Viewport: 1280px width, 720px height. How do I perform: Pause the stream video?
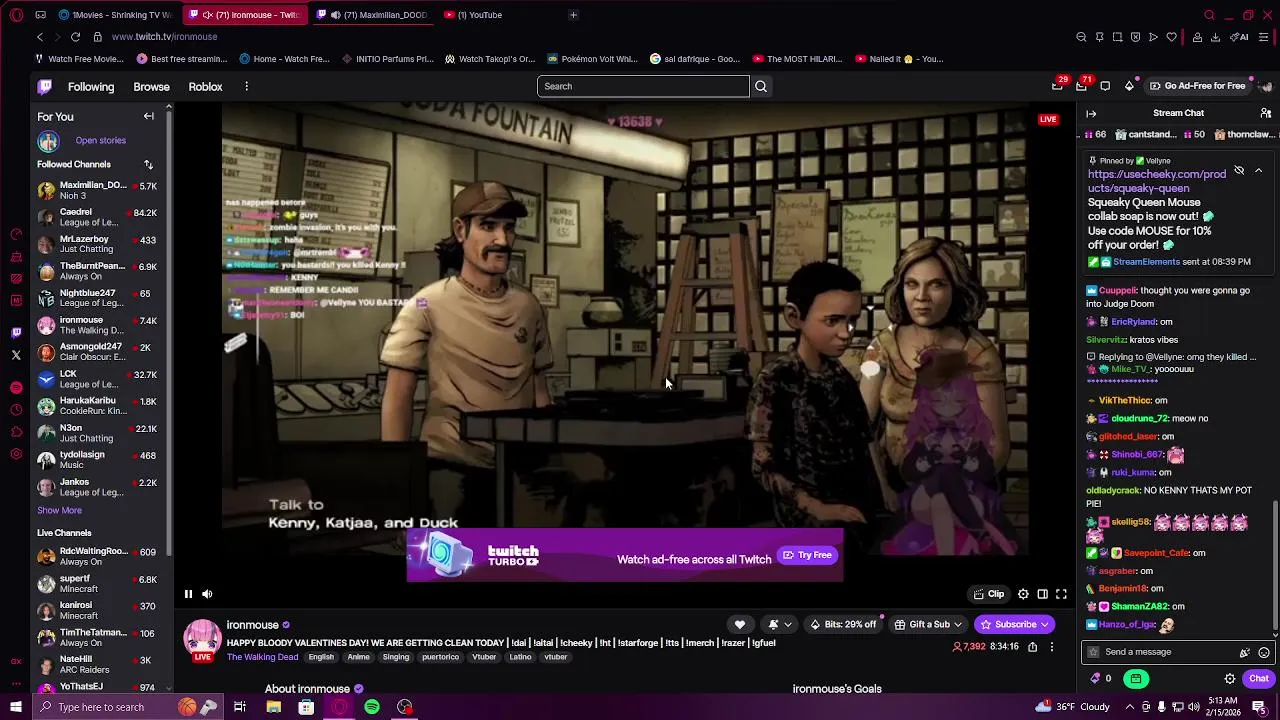188,594
